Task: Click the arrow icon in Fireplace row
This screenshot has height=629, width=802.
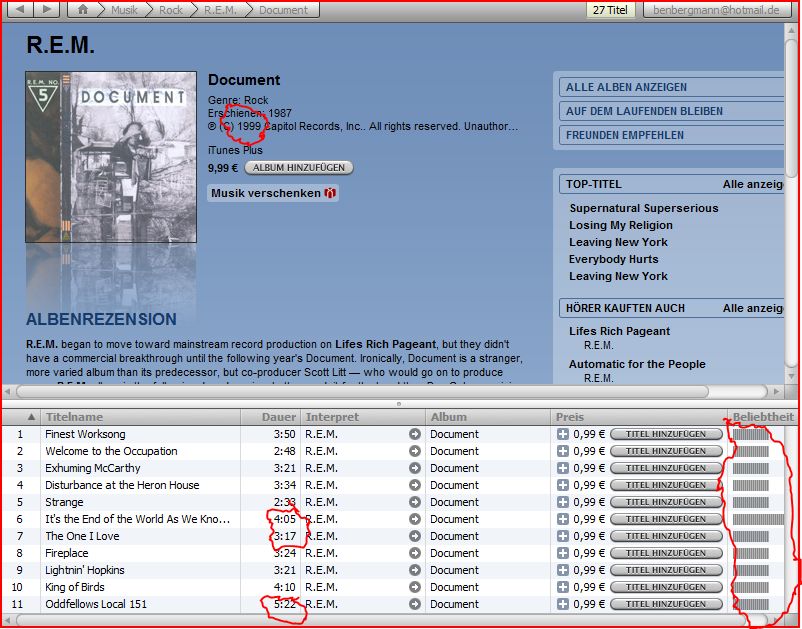Action: click(x=415, y=553)
